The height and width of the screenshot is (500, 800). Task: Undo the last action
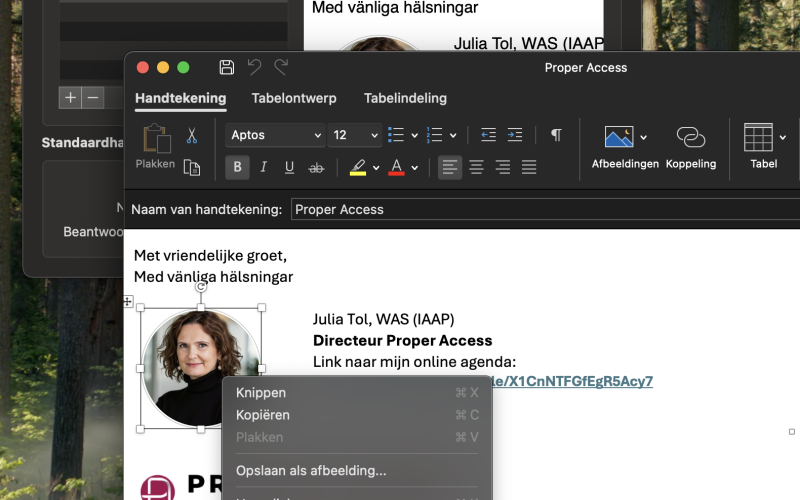point(254,67)
